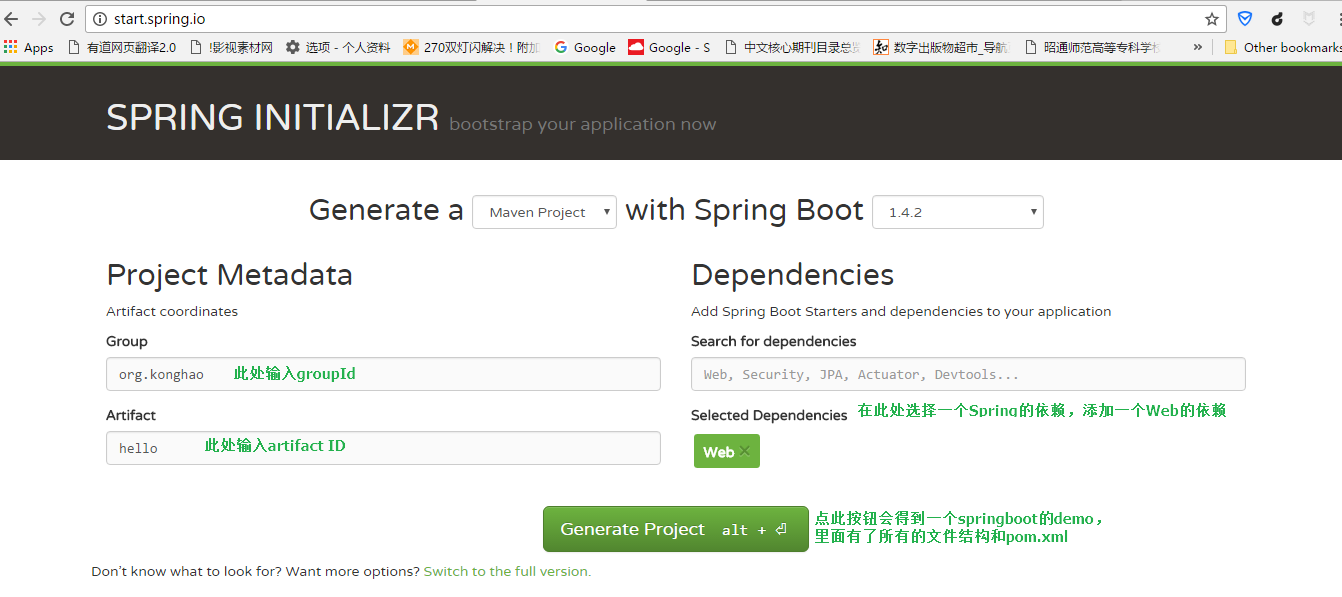Click Switch to the full version link
1342x597 pixels.
pos(507,572)
